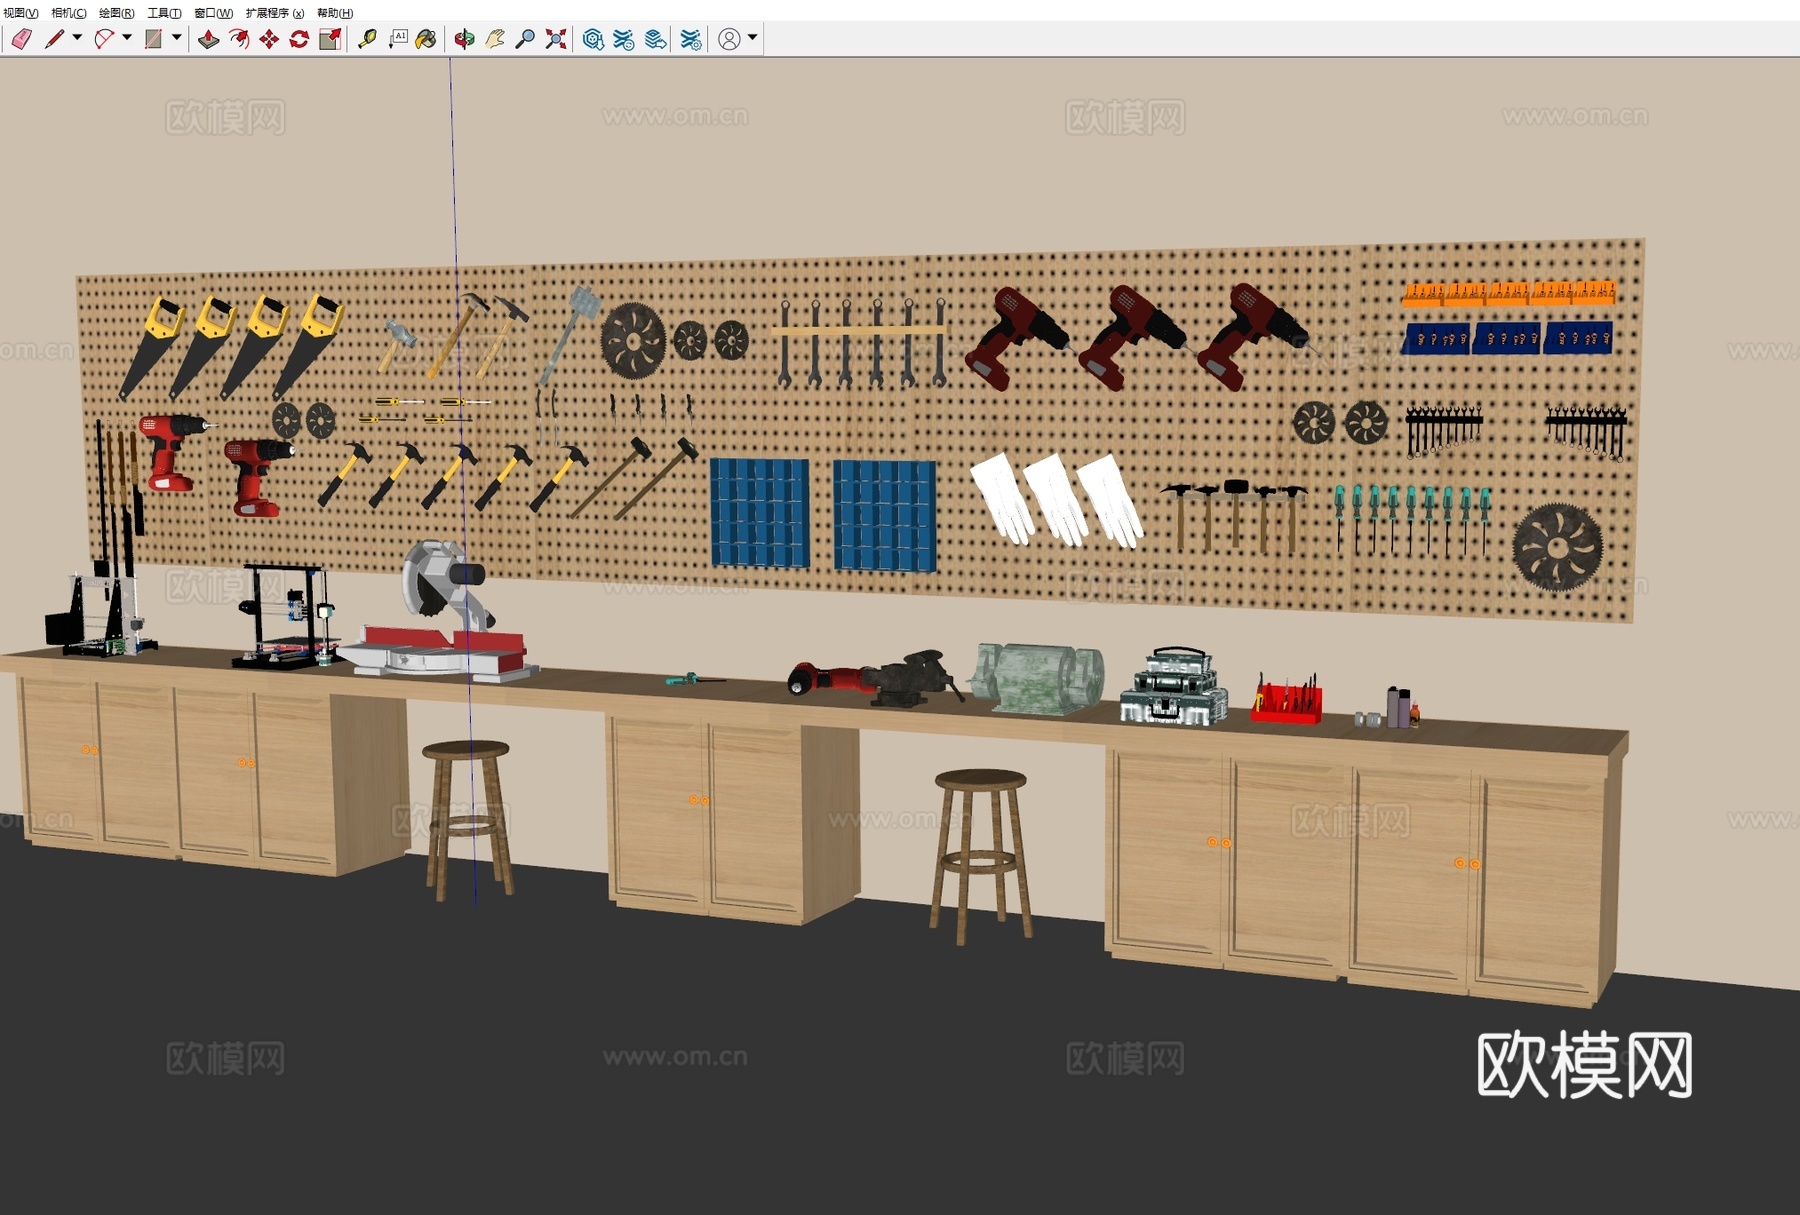Select the Paint Bucket tool
1800x1215 pixels.
(427, 39)
